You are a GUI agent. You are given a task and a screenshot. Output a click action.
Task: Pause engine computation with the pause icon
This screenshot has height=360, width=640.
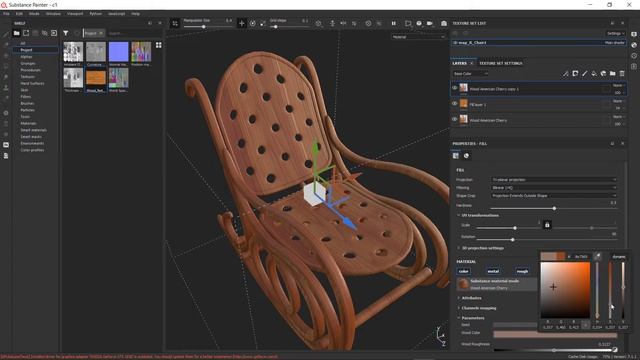coord(393,24)
